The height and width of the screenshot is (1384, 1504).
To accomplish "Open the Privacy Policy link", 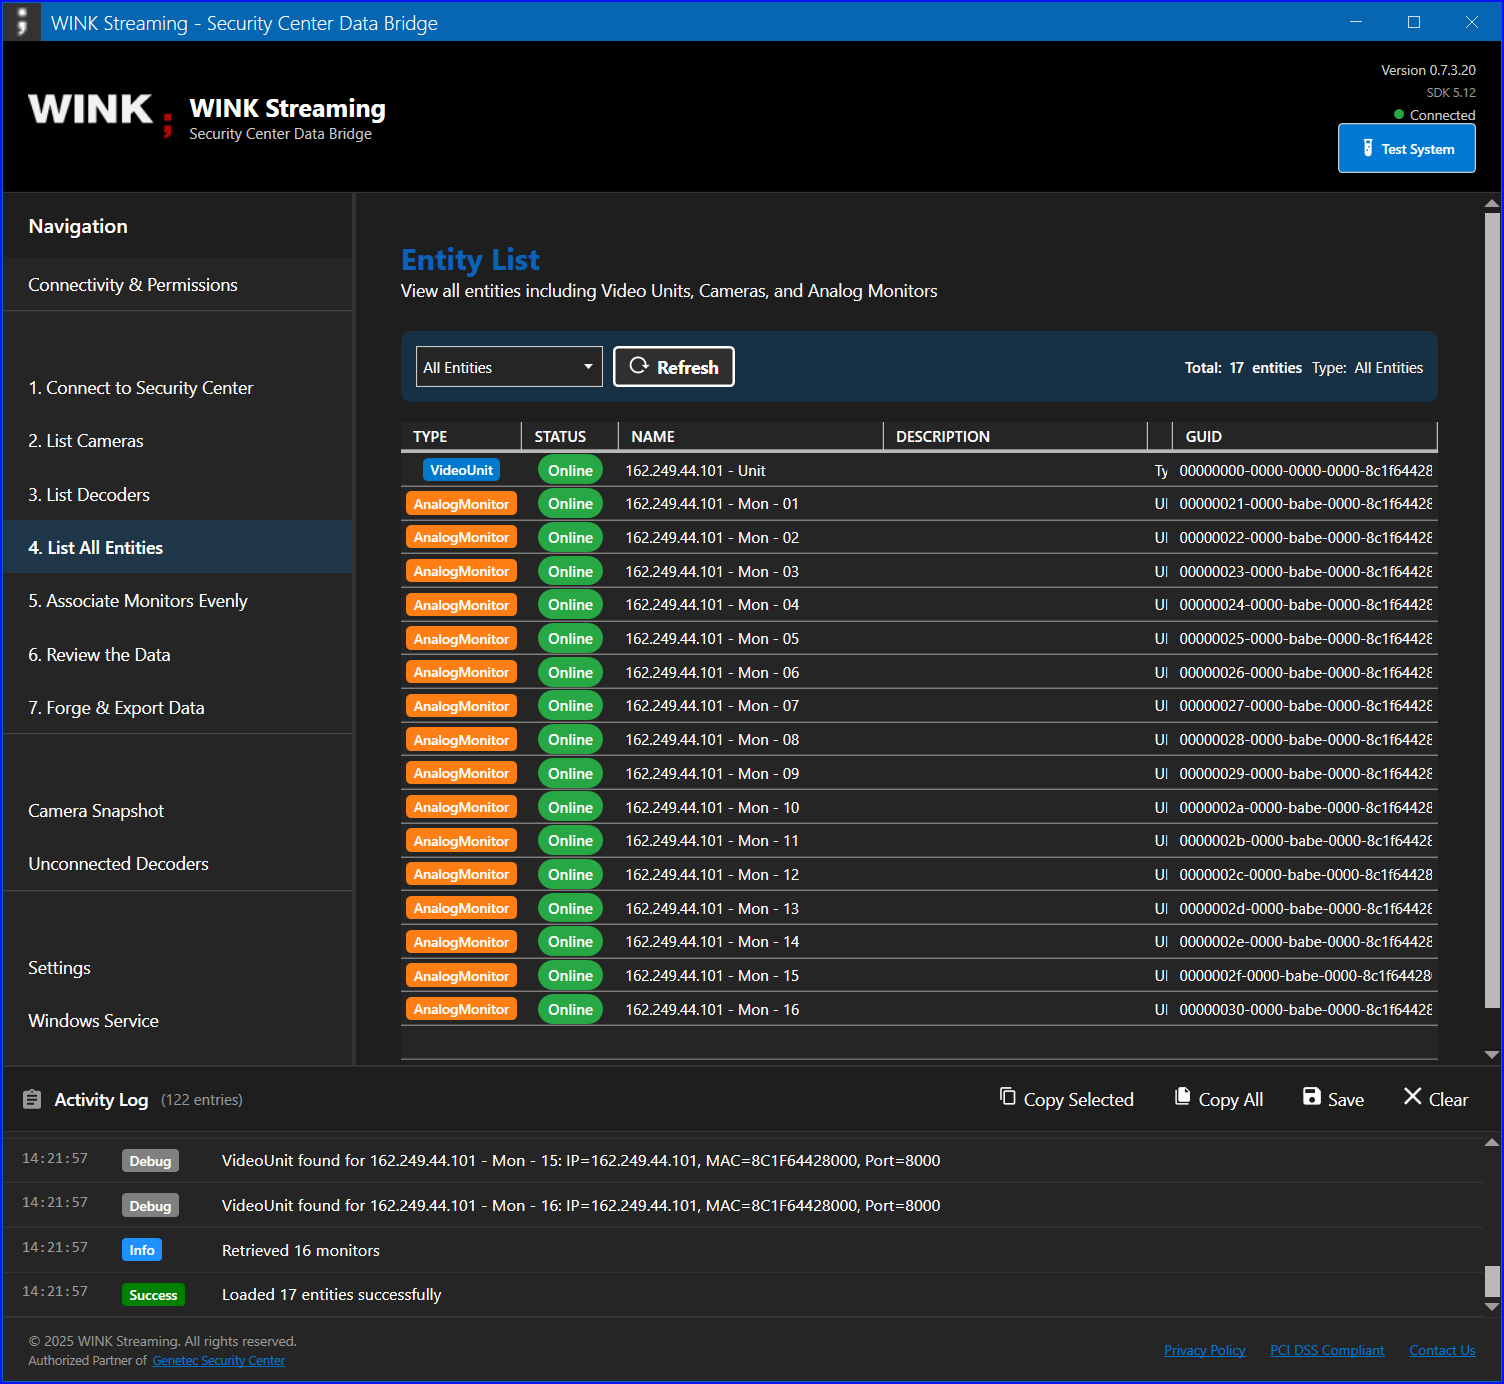I will [x=1204, y=1350].
